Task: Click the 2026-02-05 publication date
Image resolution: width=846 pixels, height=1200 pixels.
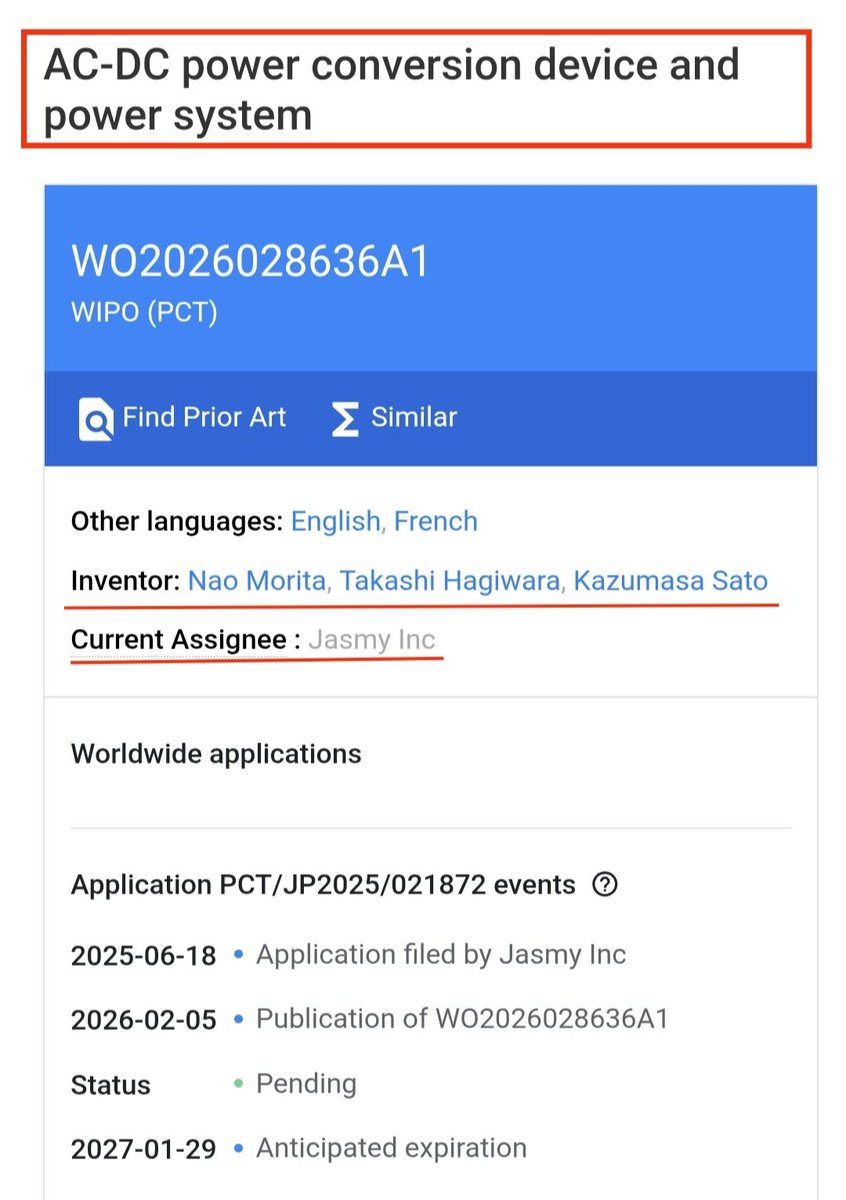Action: [144, 1020]
